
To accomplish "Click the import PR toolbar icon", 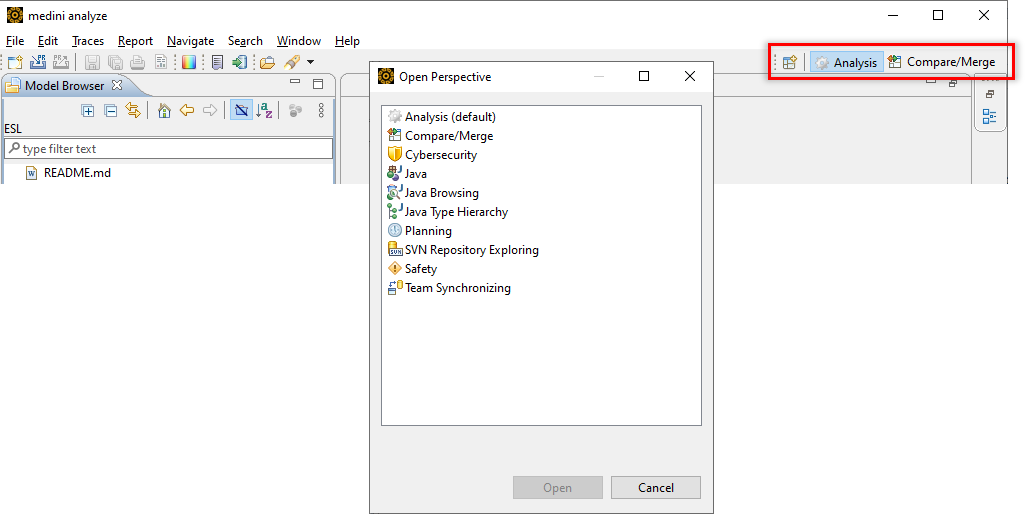I will pos(38,62).
